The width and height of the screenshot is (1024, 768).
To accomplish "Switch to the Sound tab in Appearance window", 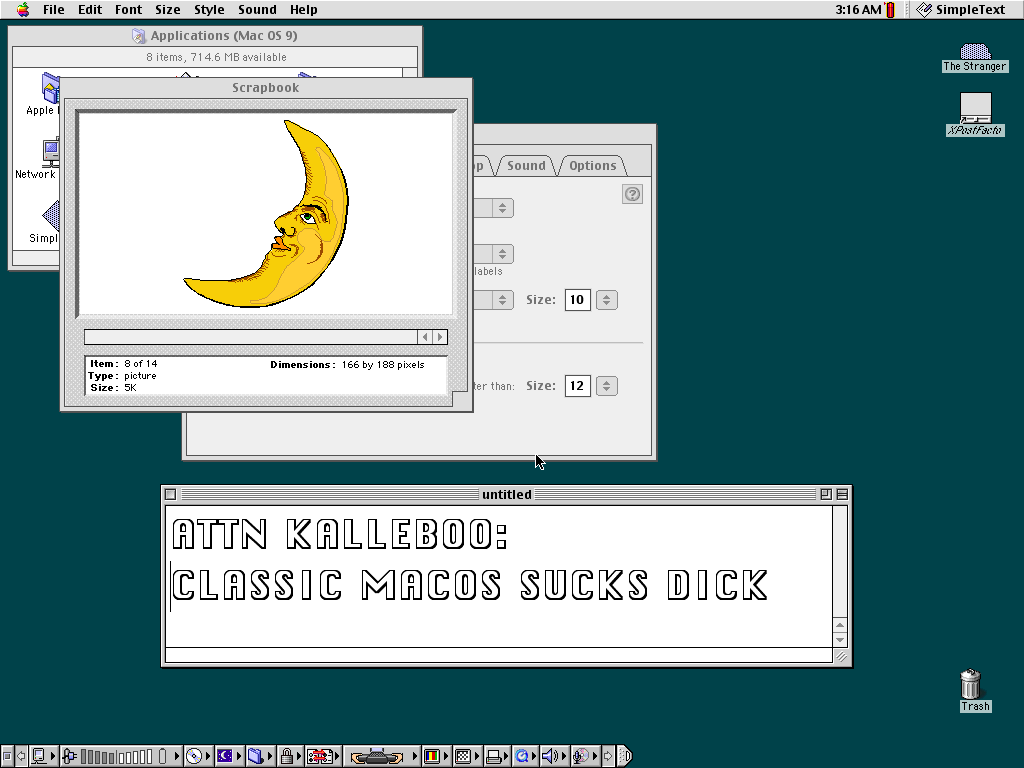I will pyautogui.click(x=526, y=166).
